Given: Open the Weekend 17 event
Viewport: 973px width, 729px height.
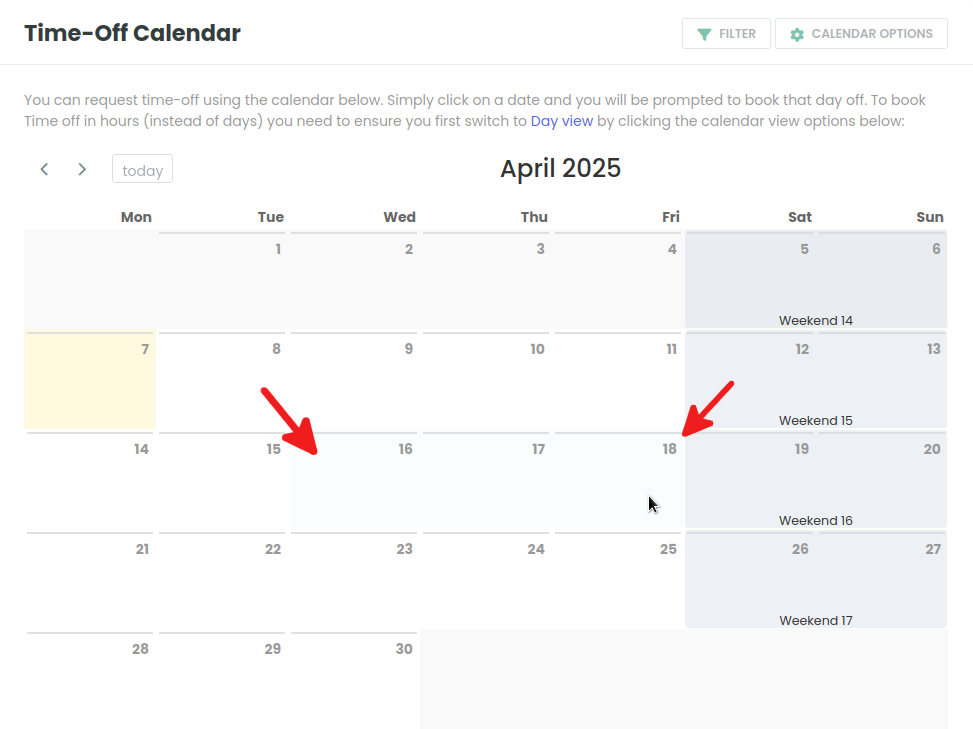Looking at the screenshot, I should tap(815, 620).
